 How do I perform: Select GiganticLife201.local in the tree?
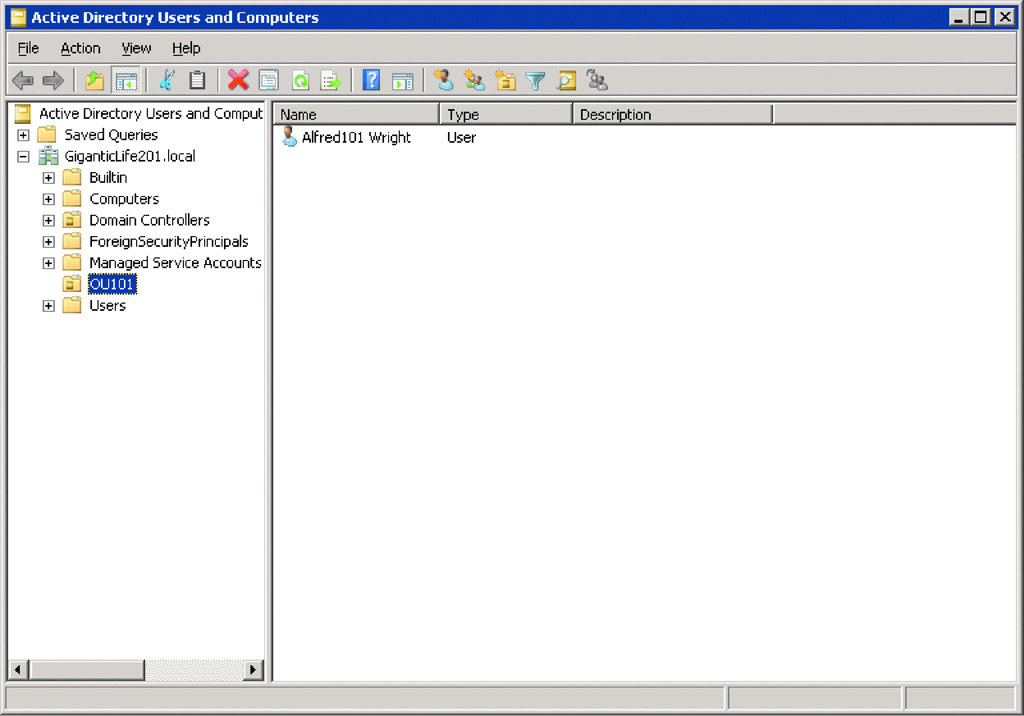coord(130,156)
